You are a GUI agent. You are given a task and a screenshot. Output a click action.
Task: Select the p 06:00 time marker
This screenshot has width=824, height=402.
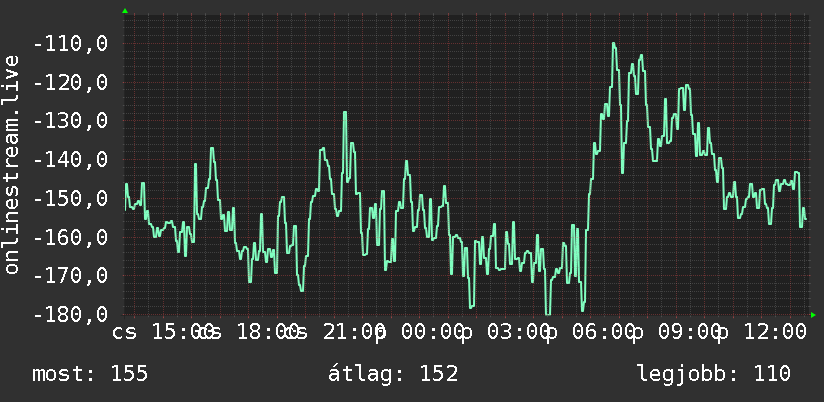[x=592, y=332]
